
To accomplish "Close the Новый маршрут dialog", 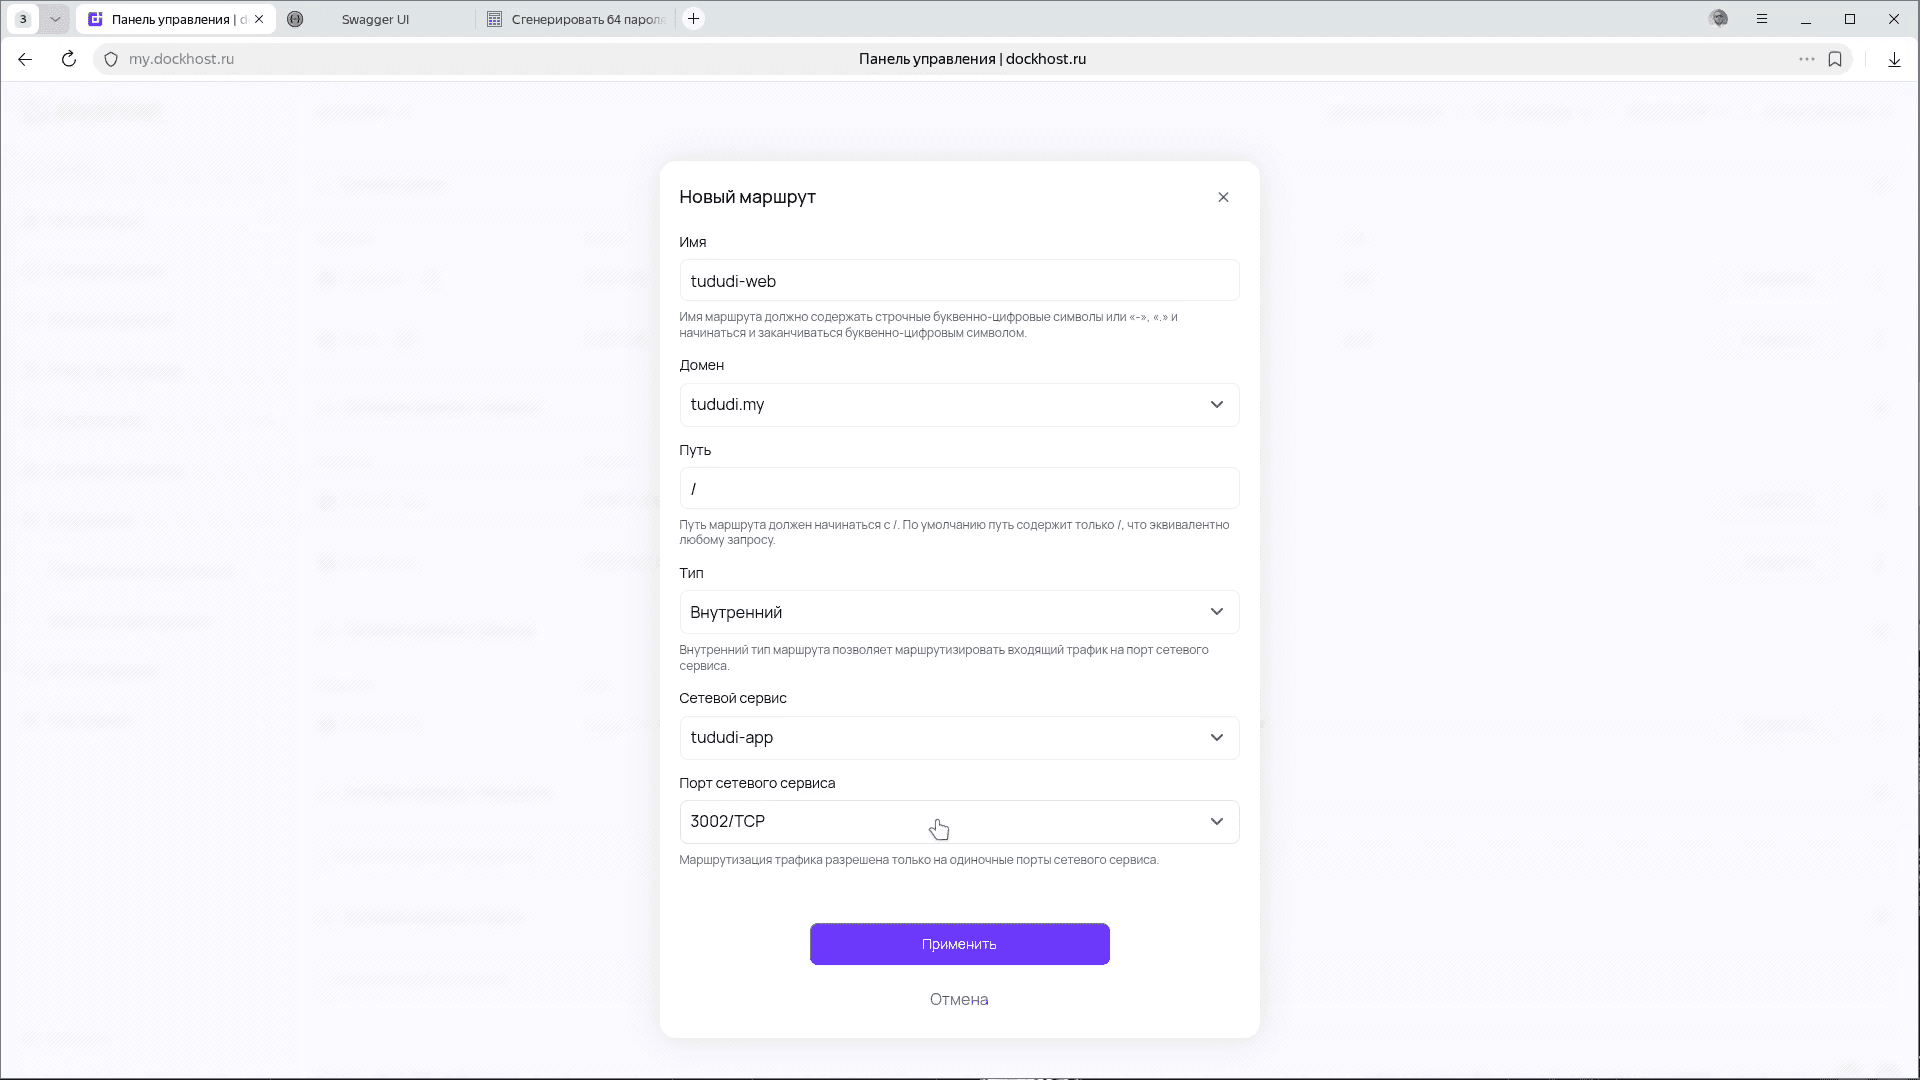I will coord(1223,197).
